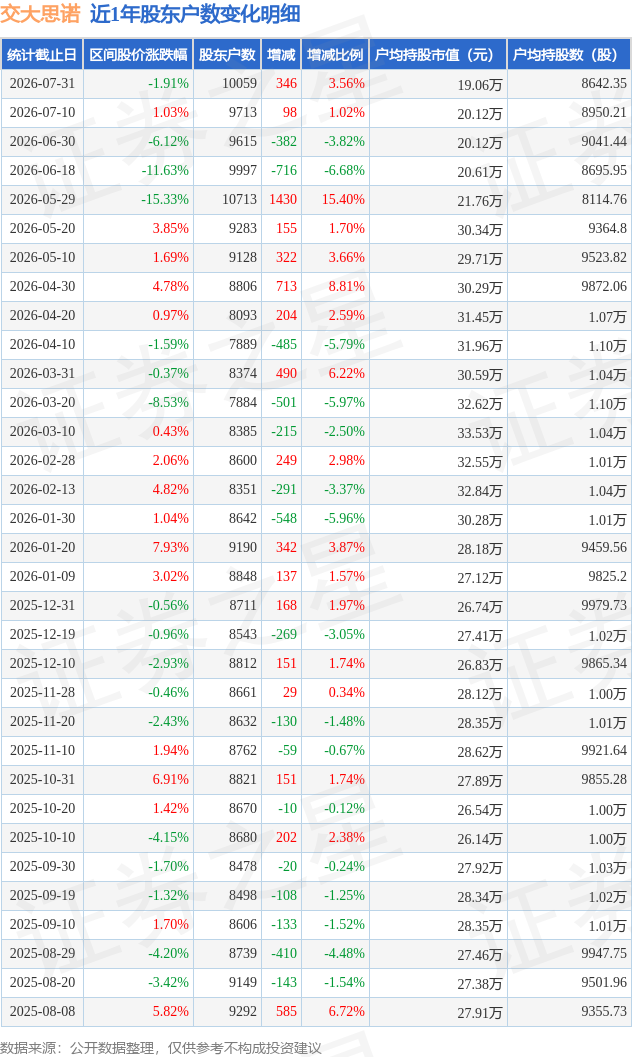Image resolution: width=632 pixels, height=1057 pixels.
Task: Select the 2025-08-08 date row
Action: click(x=316, y=1011)
